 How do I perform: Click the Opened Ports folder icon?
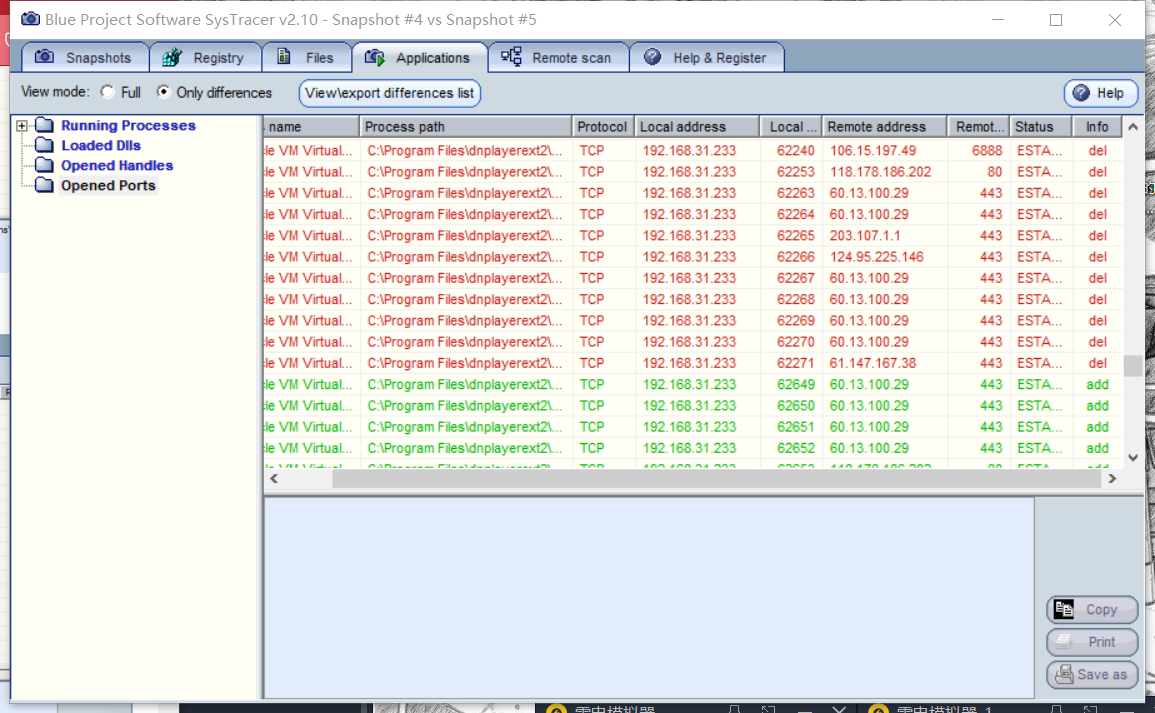coord(45,184)
